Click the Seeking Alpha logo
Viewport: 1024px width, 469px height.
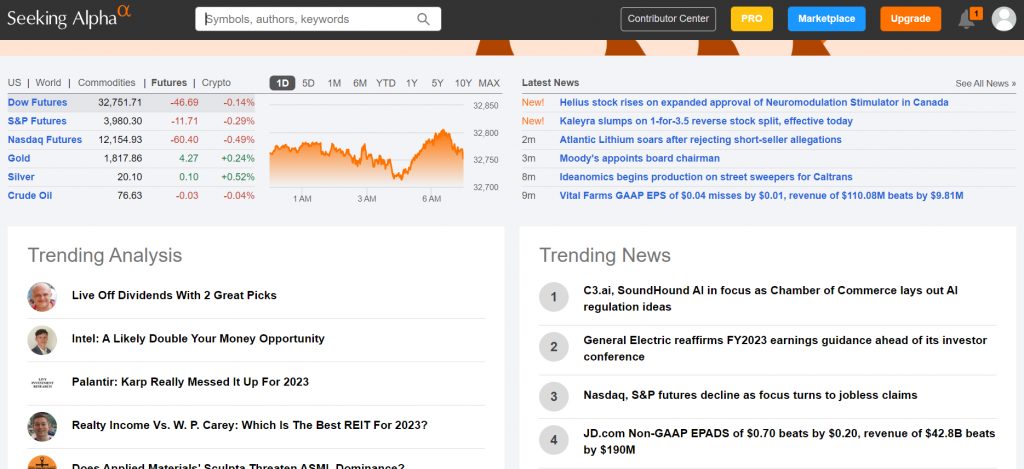point(66,18)
